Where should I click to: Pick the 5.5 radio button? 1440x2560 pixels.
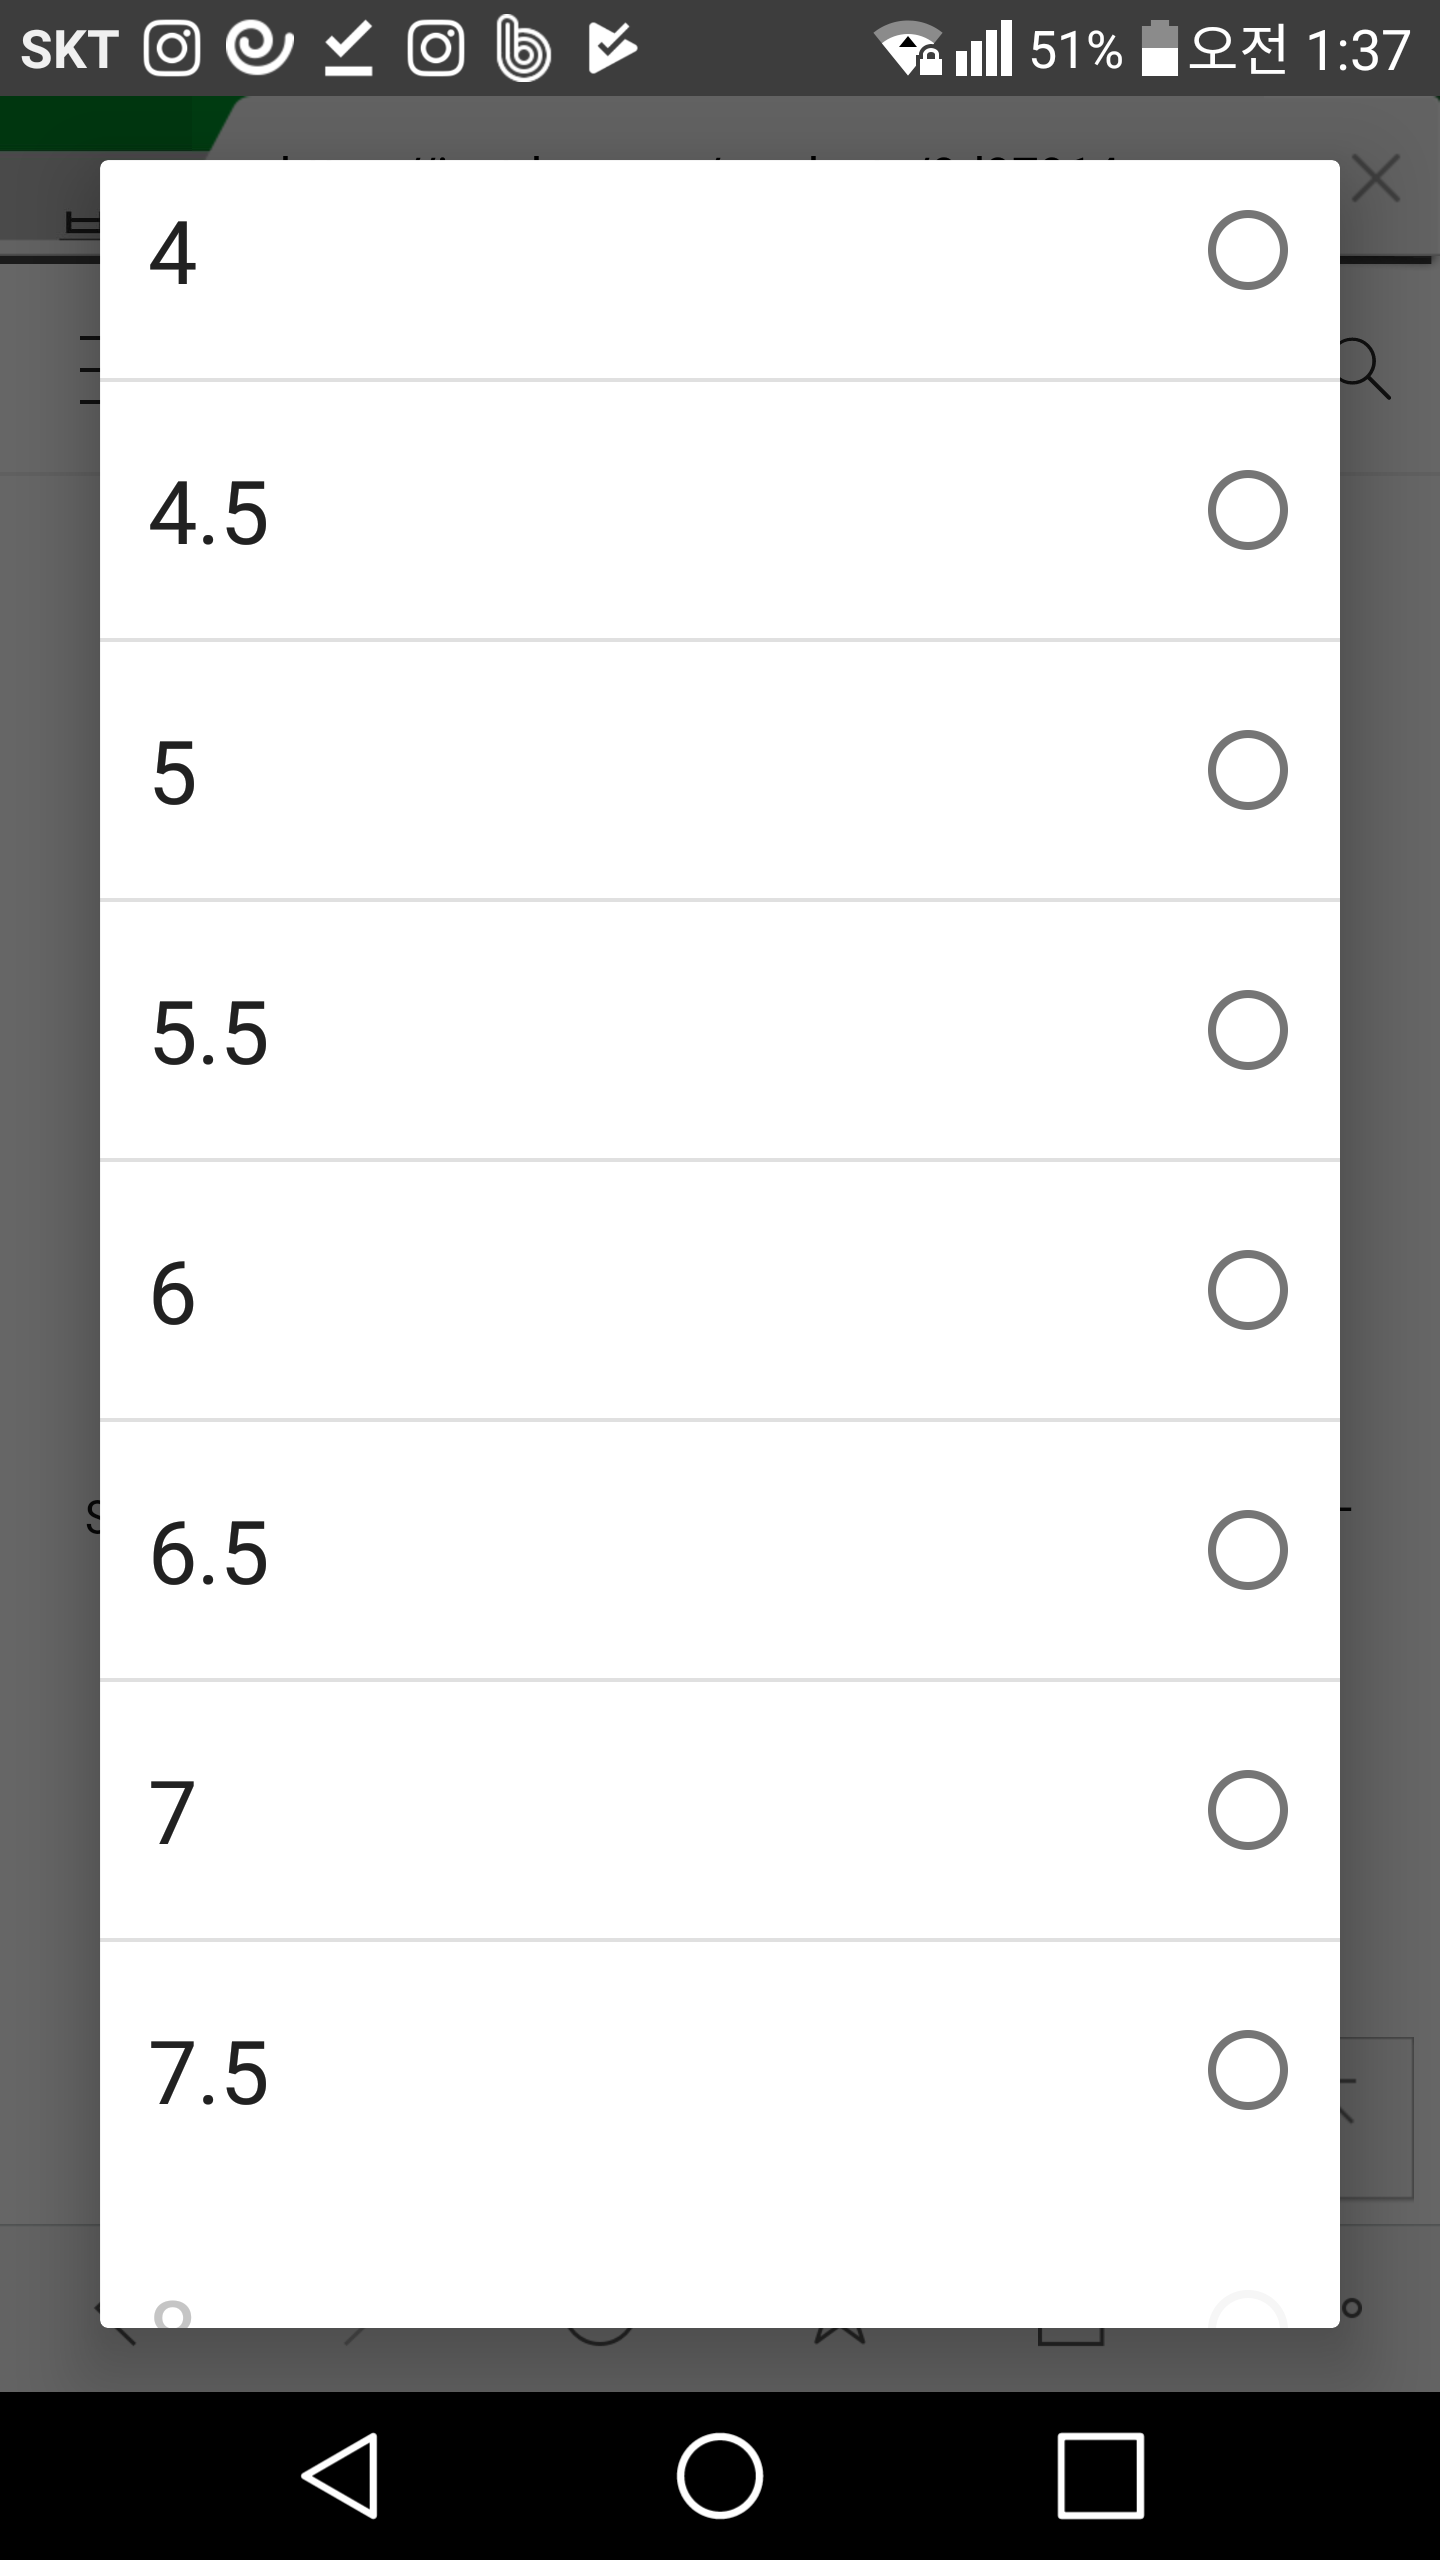tap(1246, 1030)
